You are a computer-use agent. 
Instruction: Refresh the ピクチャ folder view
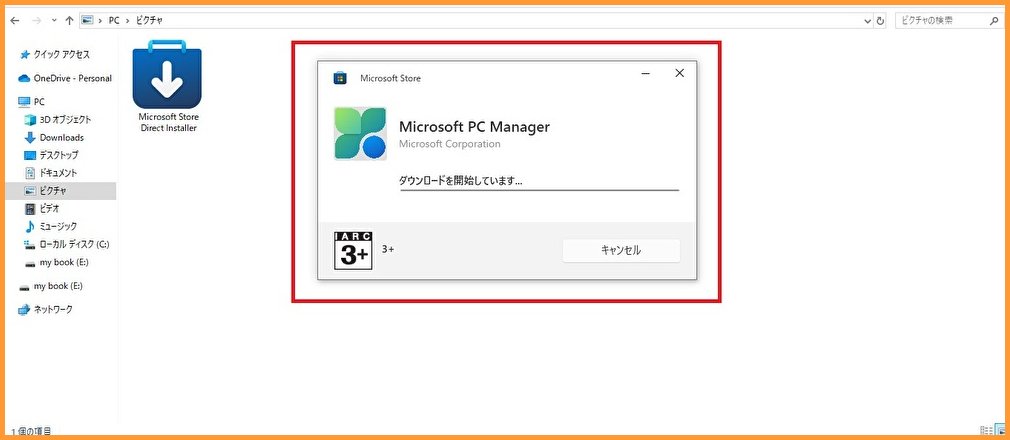point(881,21)
